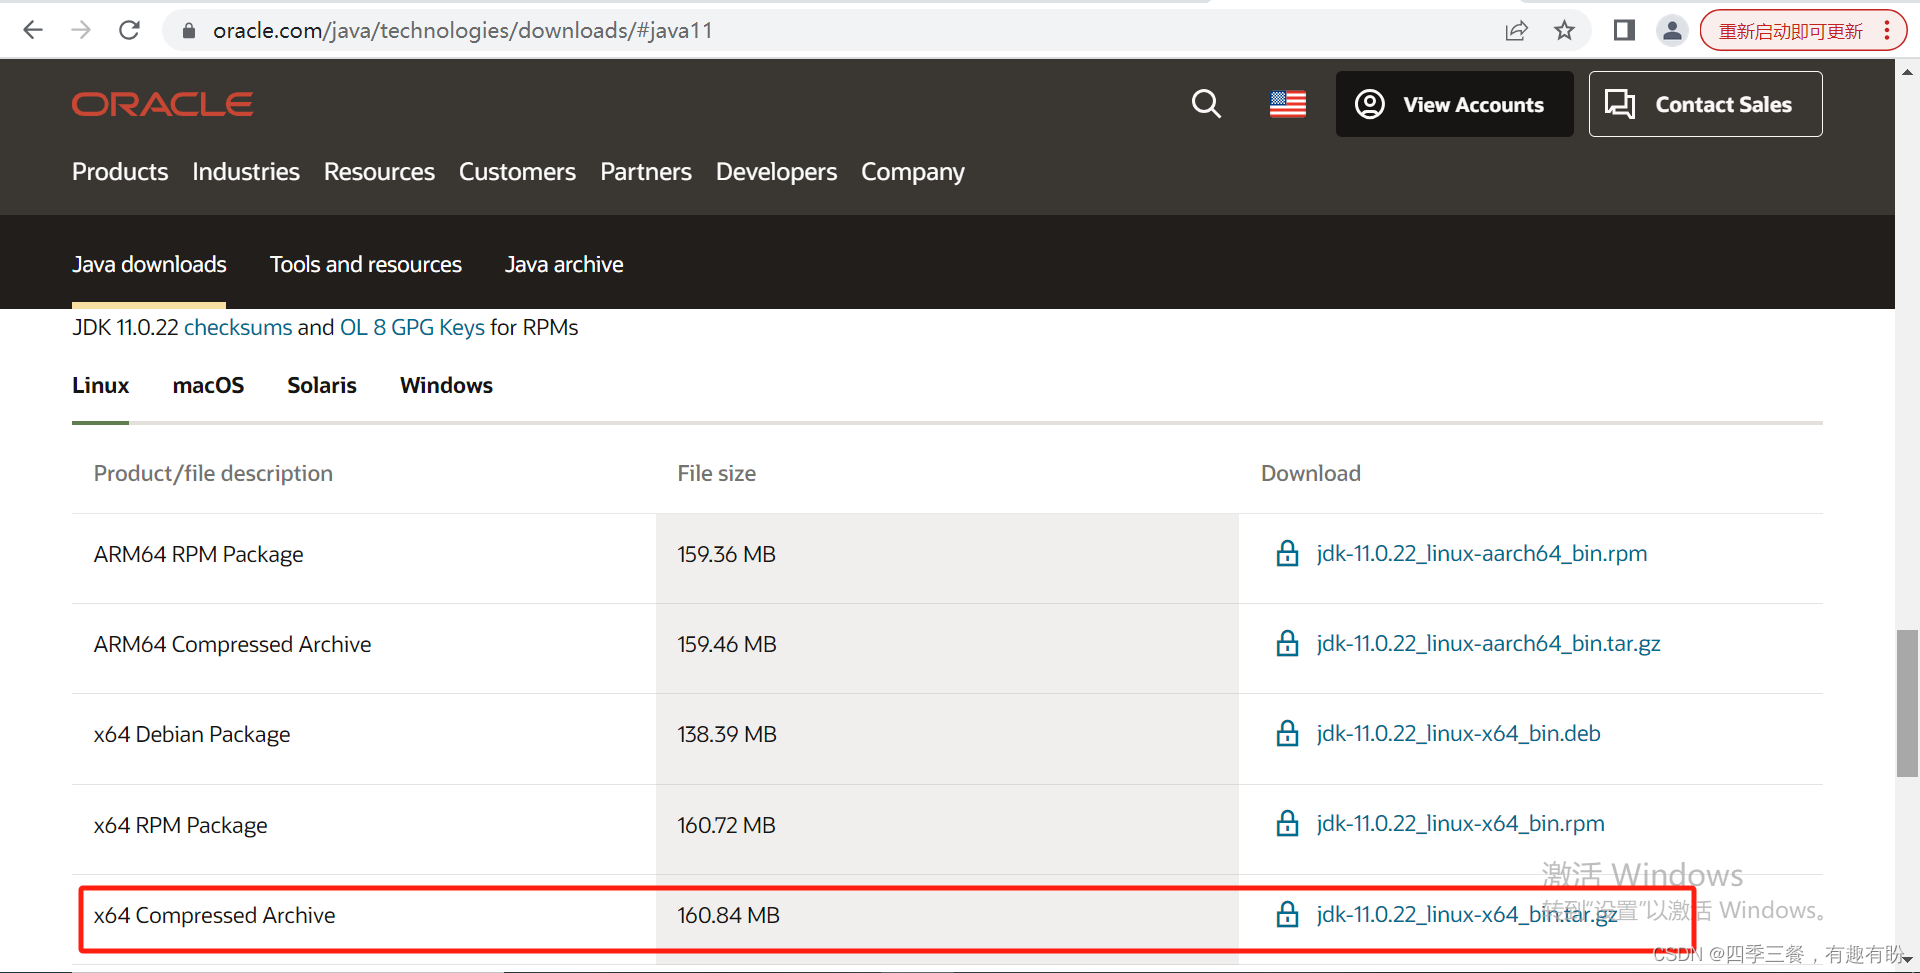Open the Developers menu
Viewport: 1920px width, 973px height.
click(x=776, y=172)
